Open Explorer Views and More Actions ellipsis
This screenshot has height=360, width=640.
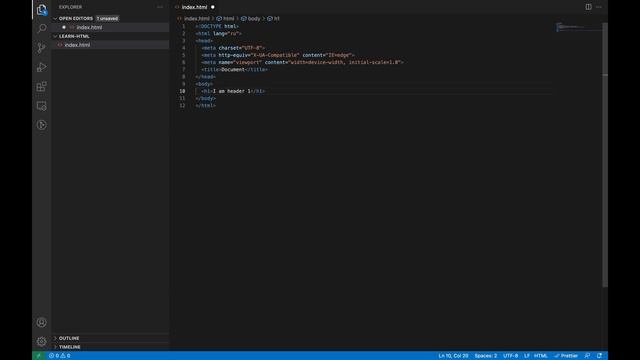[x=160, y=7]
